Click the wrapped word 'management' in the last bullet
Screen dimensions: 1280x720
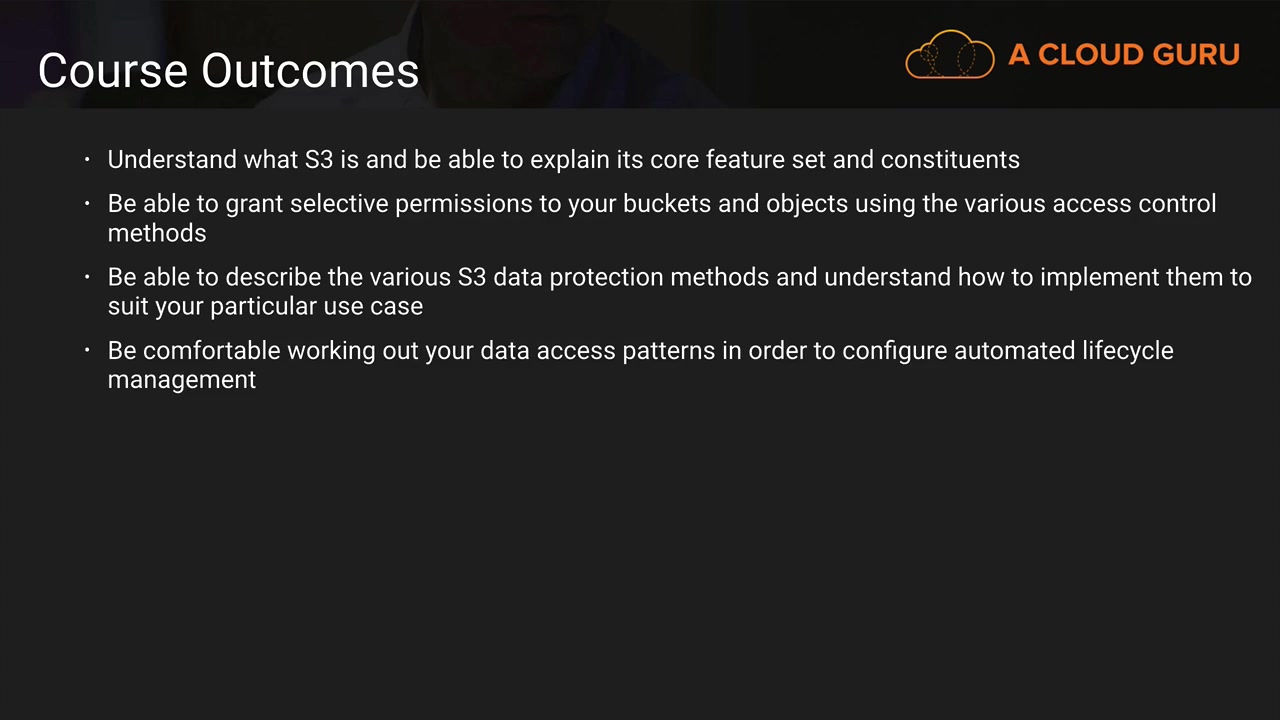(181, 380)
